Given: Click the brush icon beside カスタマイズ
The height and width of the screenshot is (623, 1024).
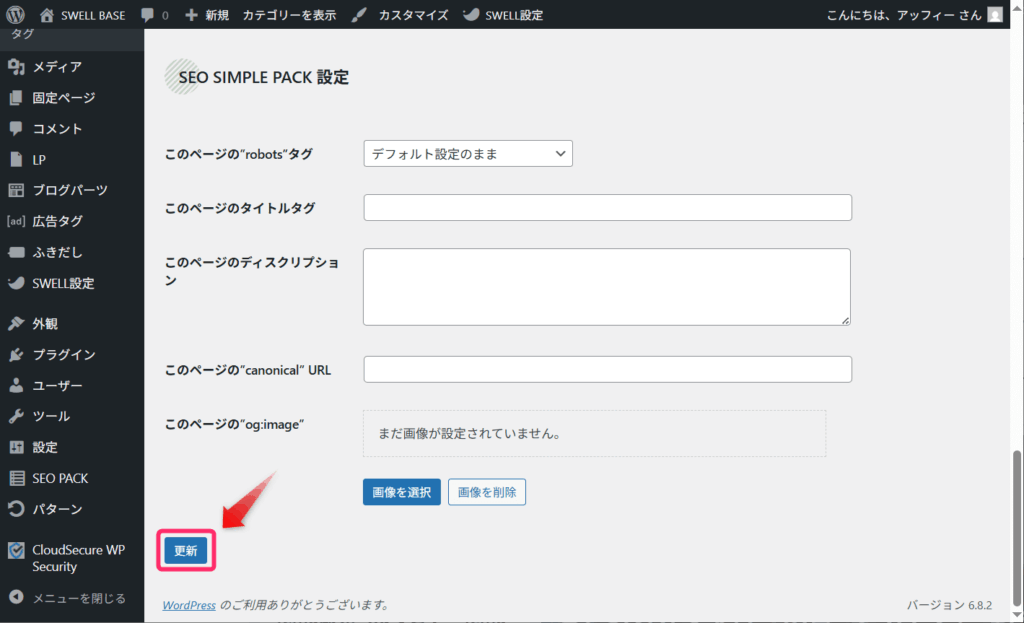Looking at the screenshot, I should tap(359, 14).
